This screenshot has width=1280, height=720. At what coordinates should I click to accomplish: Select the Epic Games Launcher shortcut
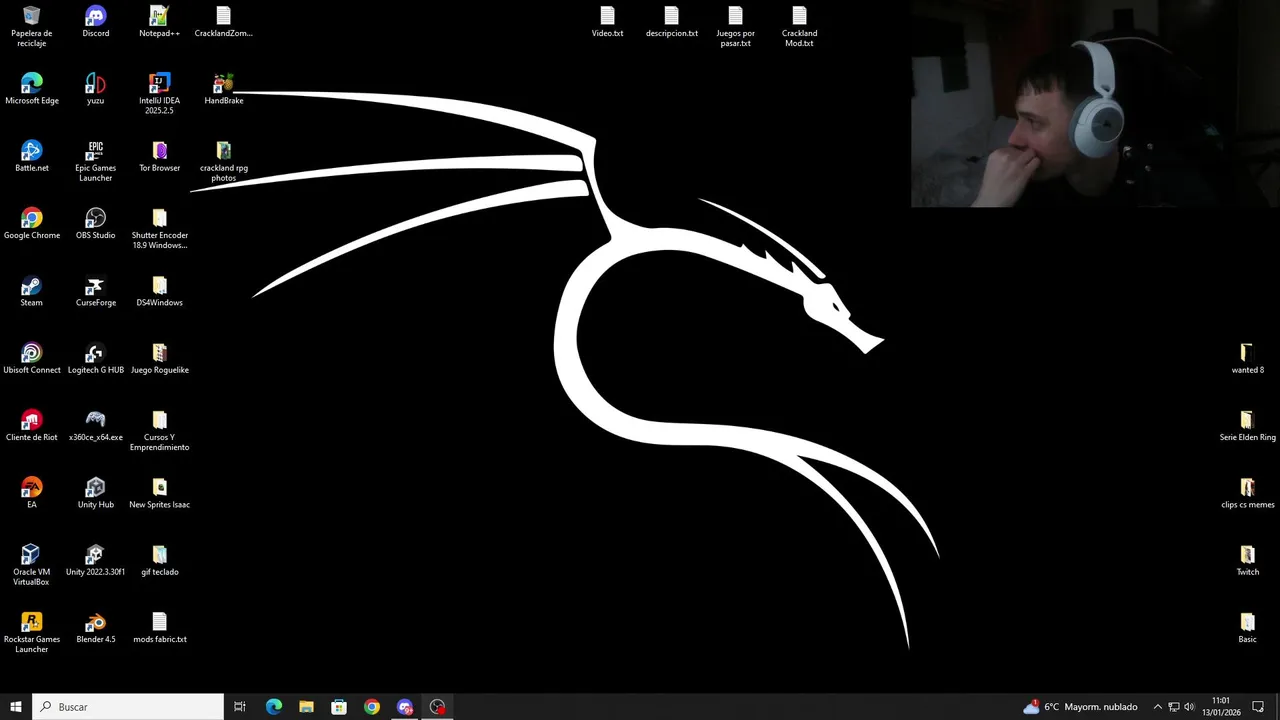pyautogui.click(x=96, y=161)
